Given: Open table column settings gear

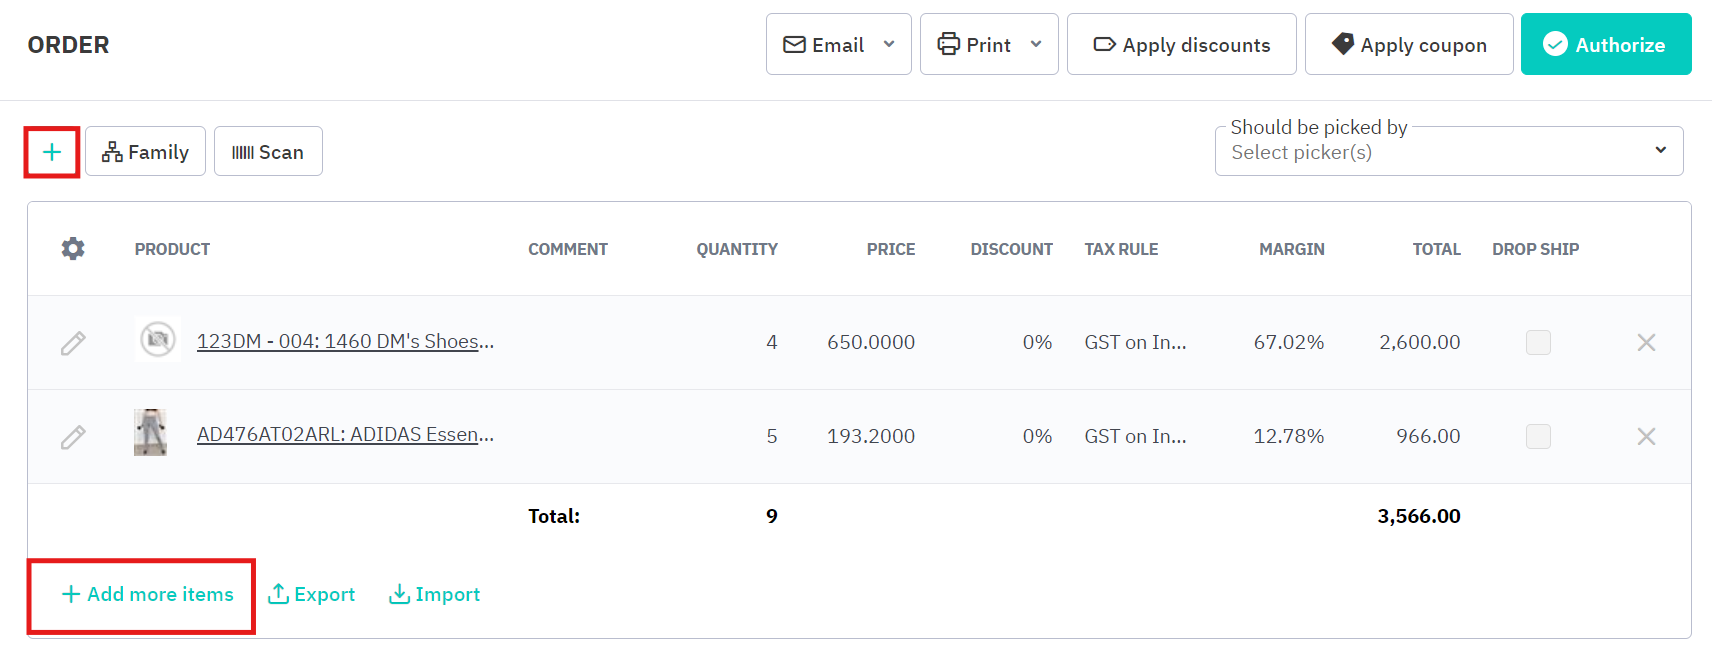Looking at the screenshot, I should coord(73,249).
